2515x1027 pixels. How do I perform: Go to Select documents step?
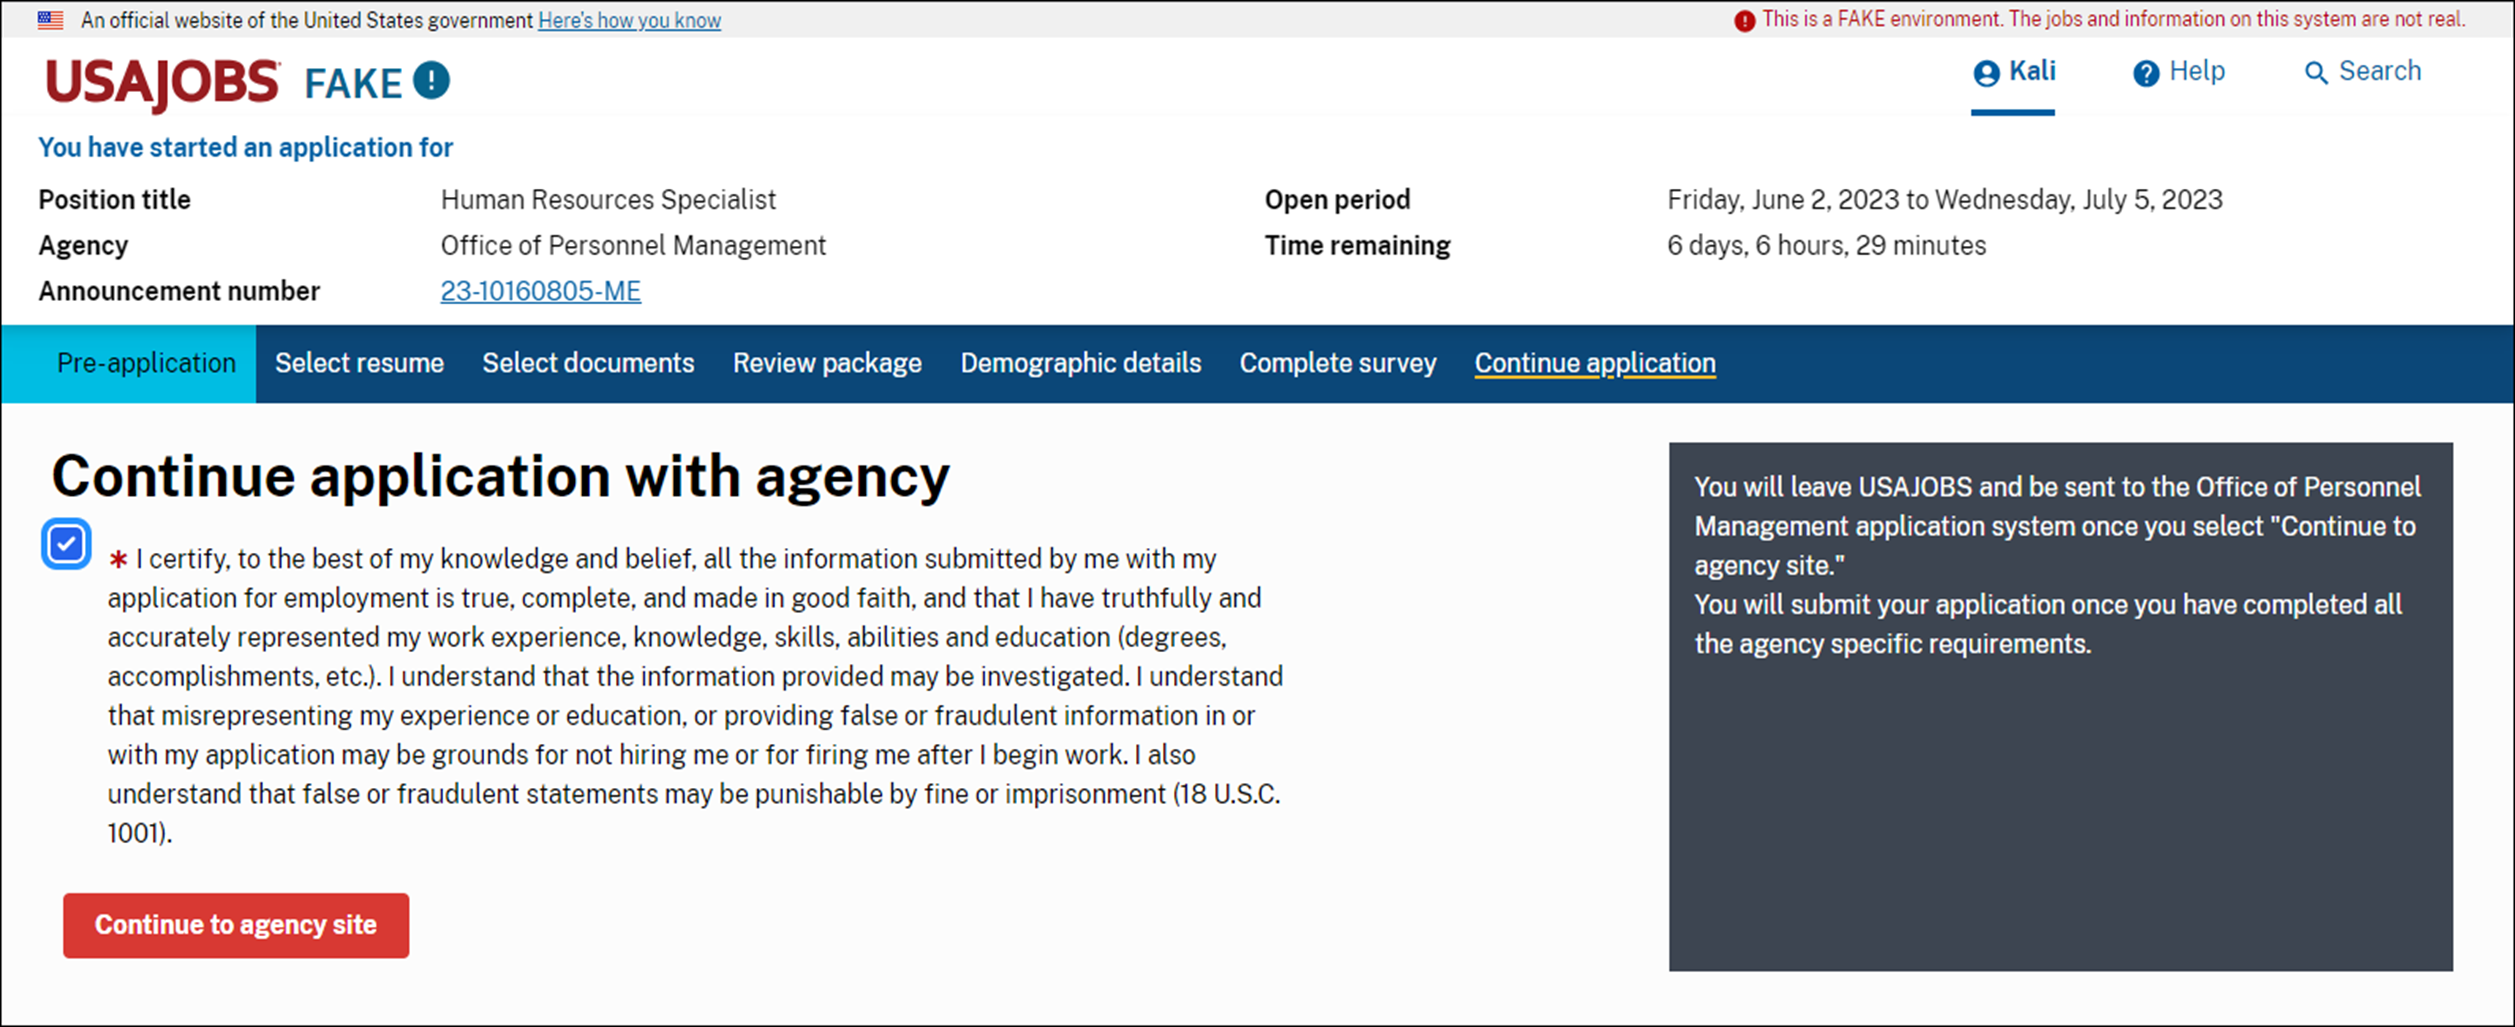click(x=588, y=363)
